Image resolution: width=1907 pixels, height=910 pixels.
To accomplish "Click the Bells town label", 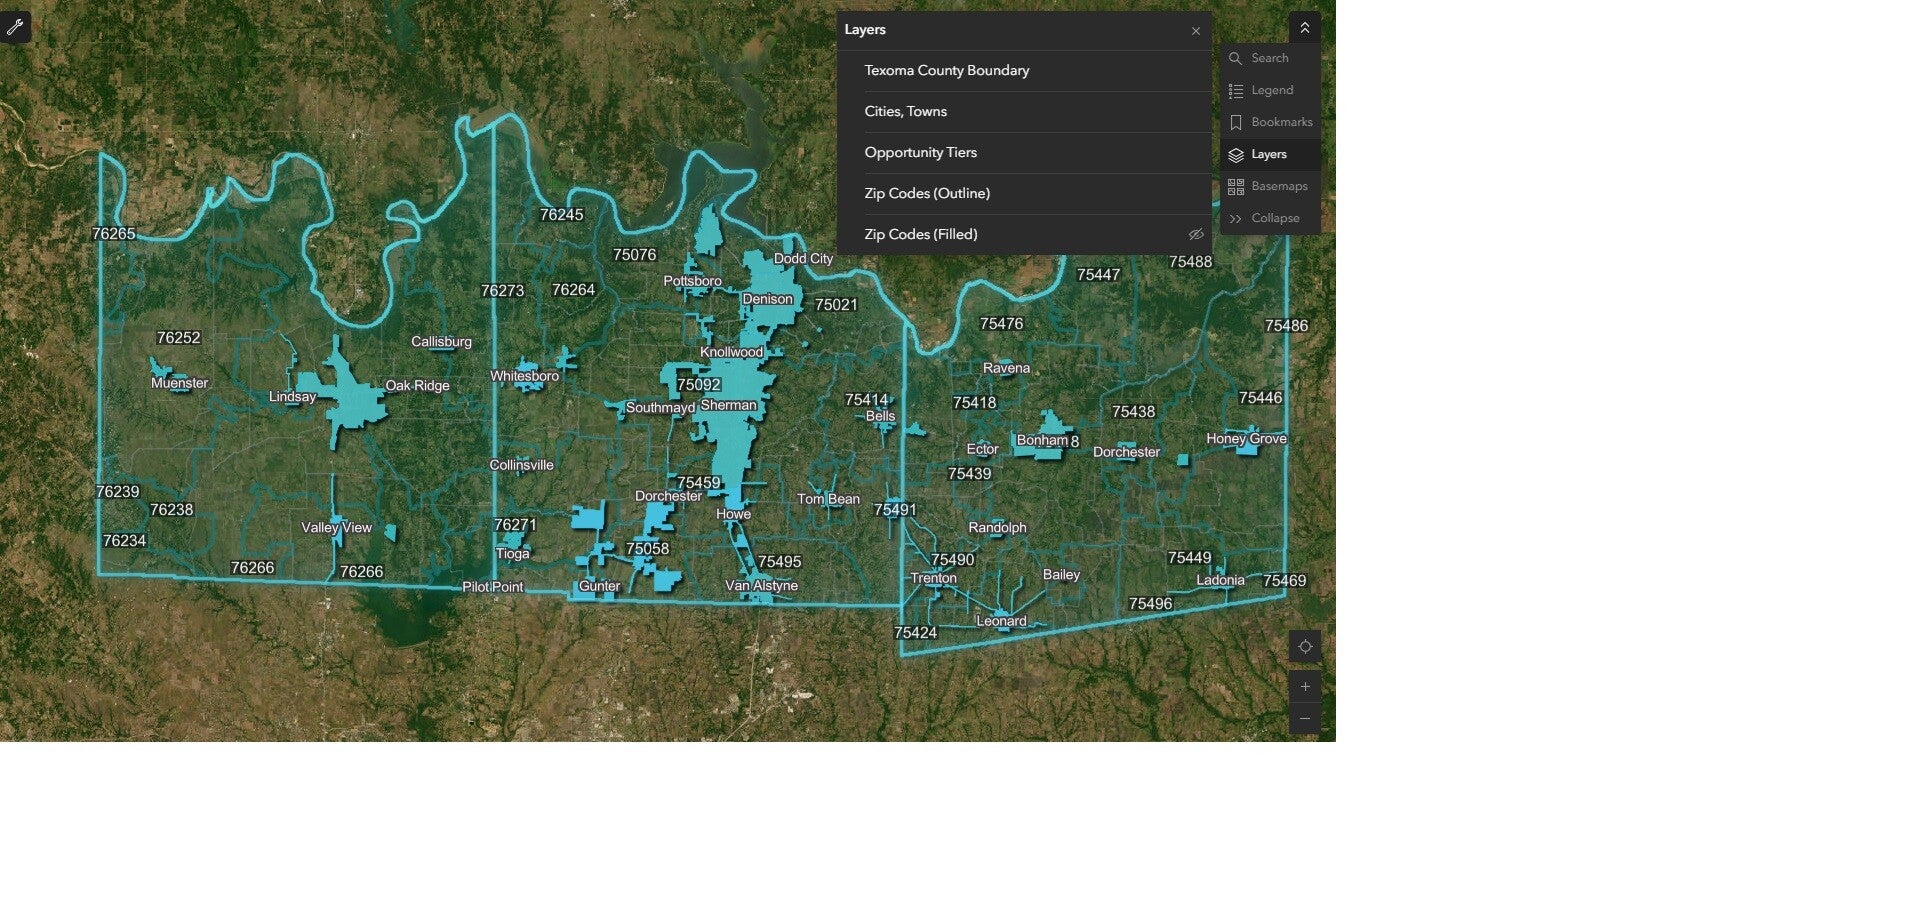I will 880,416.
